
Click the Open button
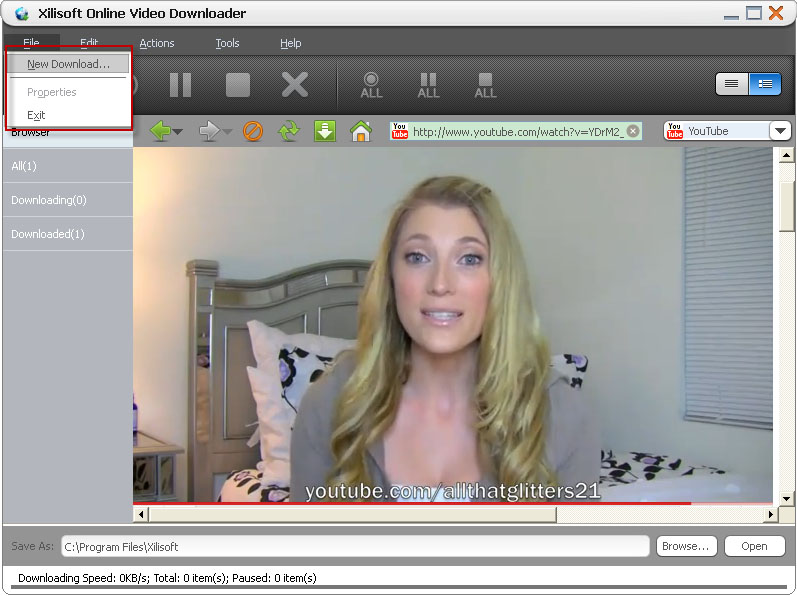[754, 546]
